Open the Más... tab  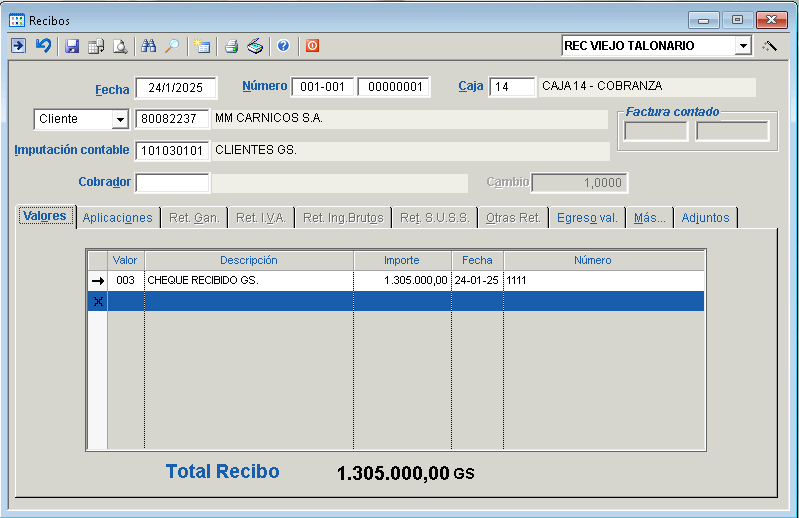click(x=649, y=217)
